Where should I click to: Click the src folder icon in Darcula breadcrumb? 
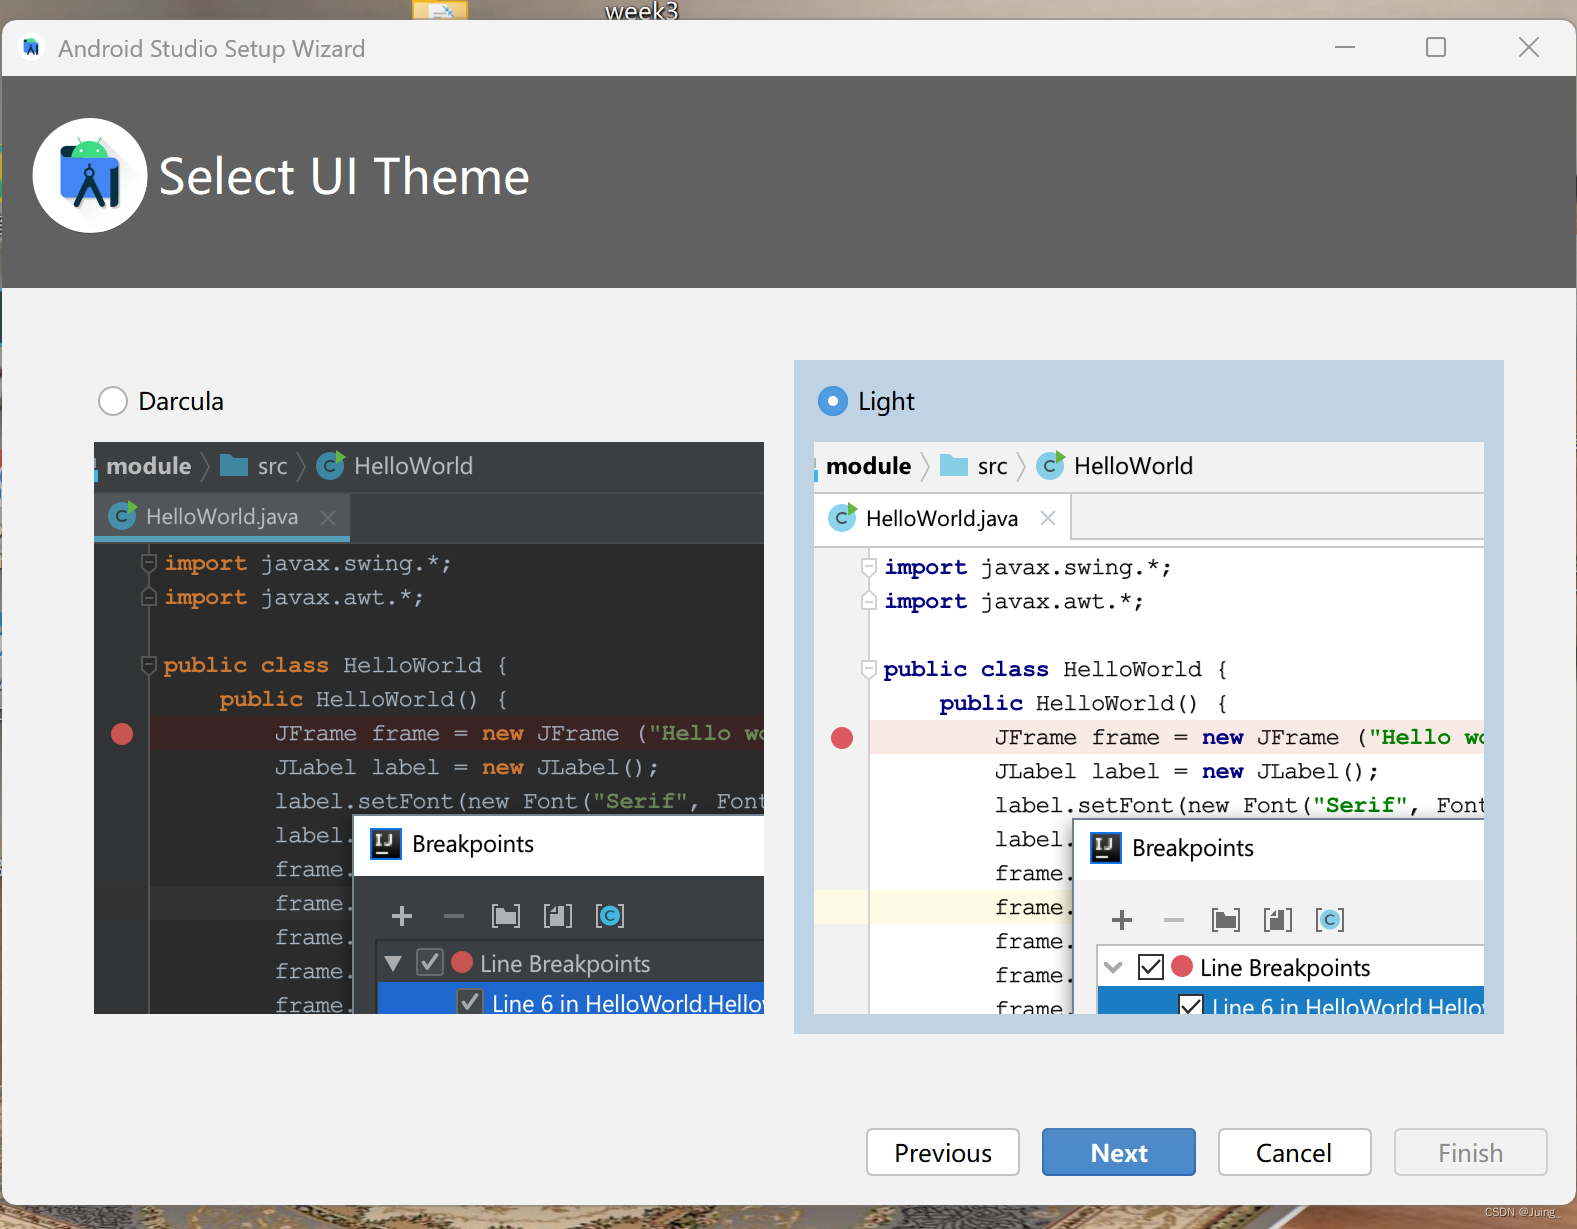[x=234, y=465]
